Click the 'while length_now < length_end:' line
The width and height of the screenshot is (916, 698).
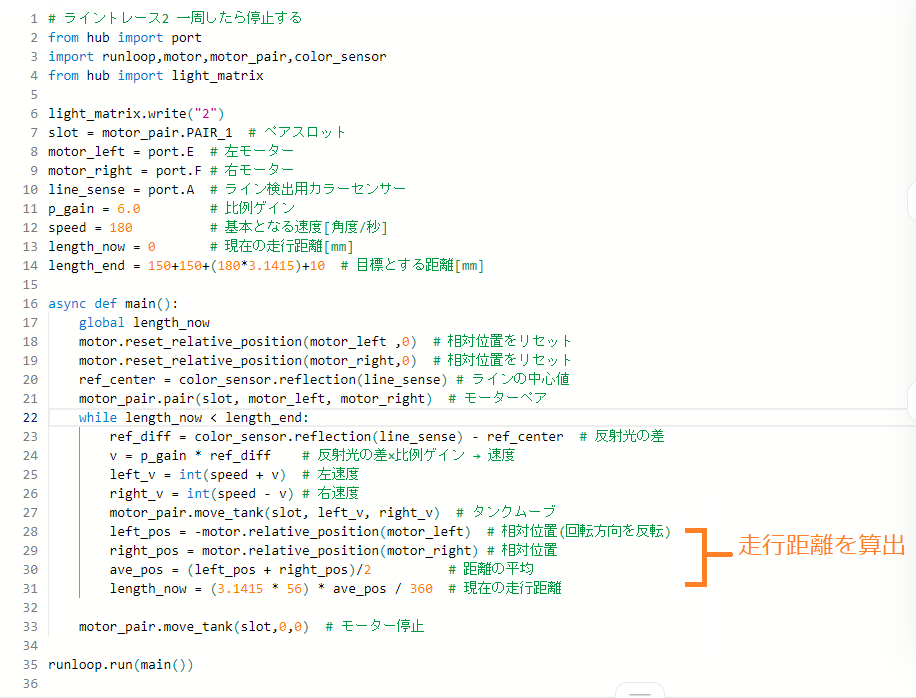point(194,417)
